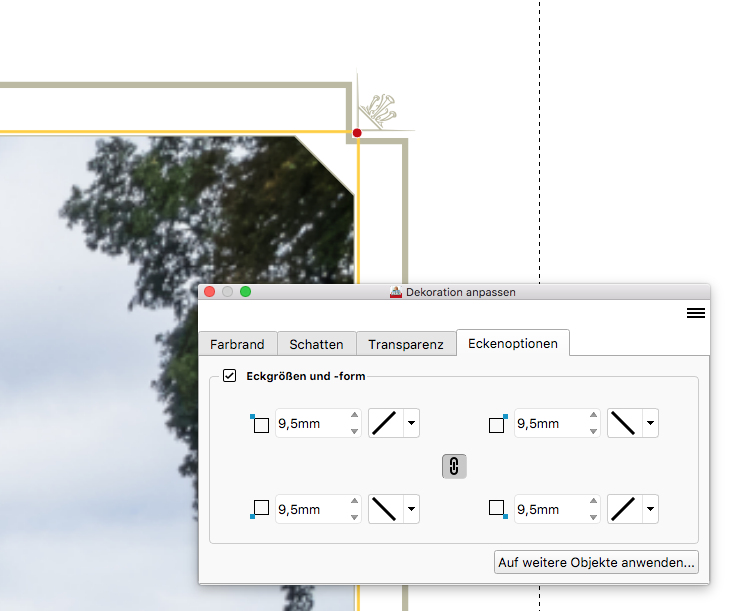
Task: Click the top-left corner indicator icon
Action: click(259, 423)
